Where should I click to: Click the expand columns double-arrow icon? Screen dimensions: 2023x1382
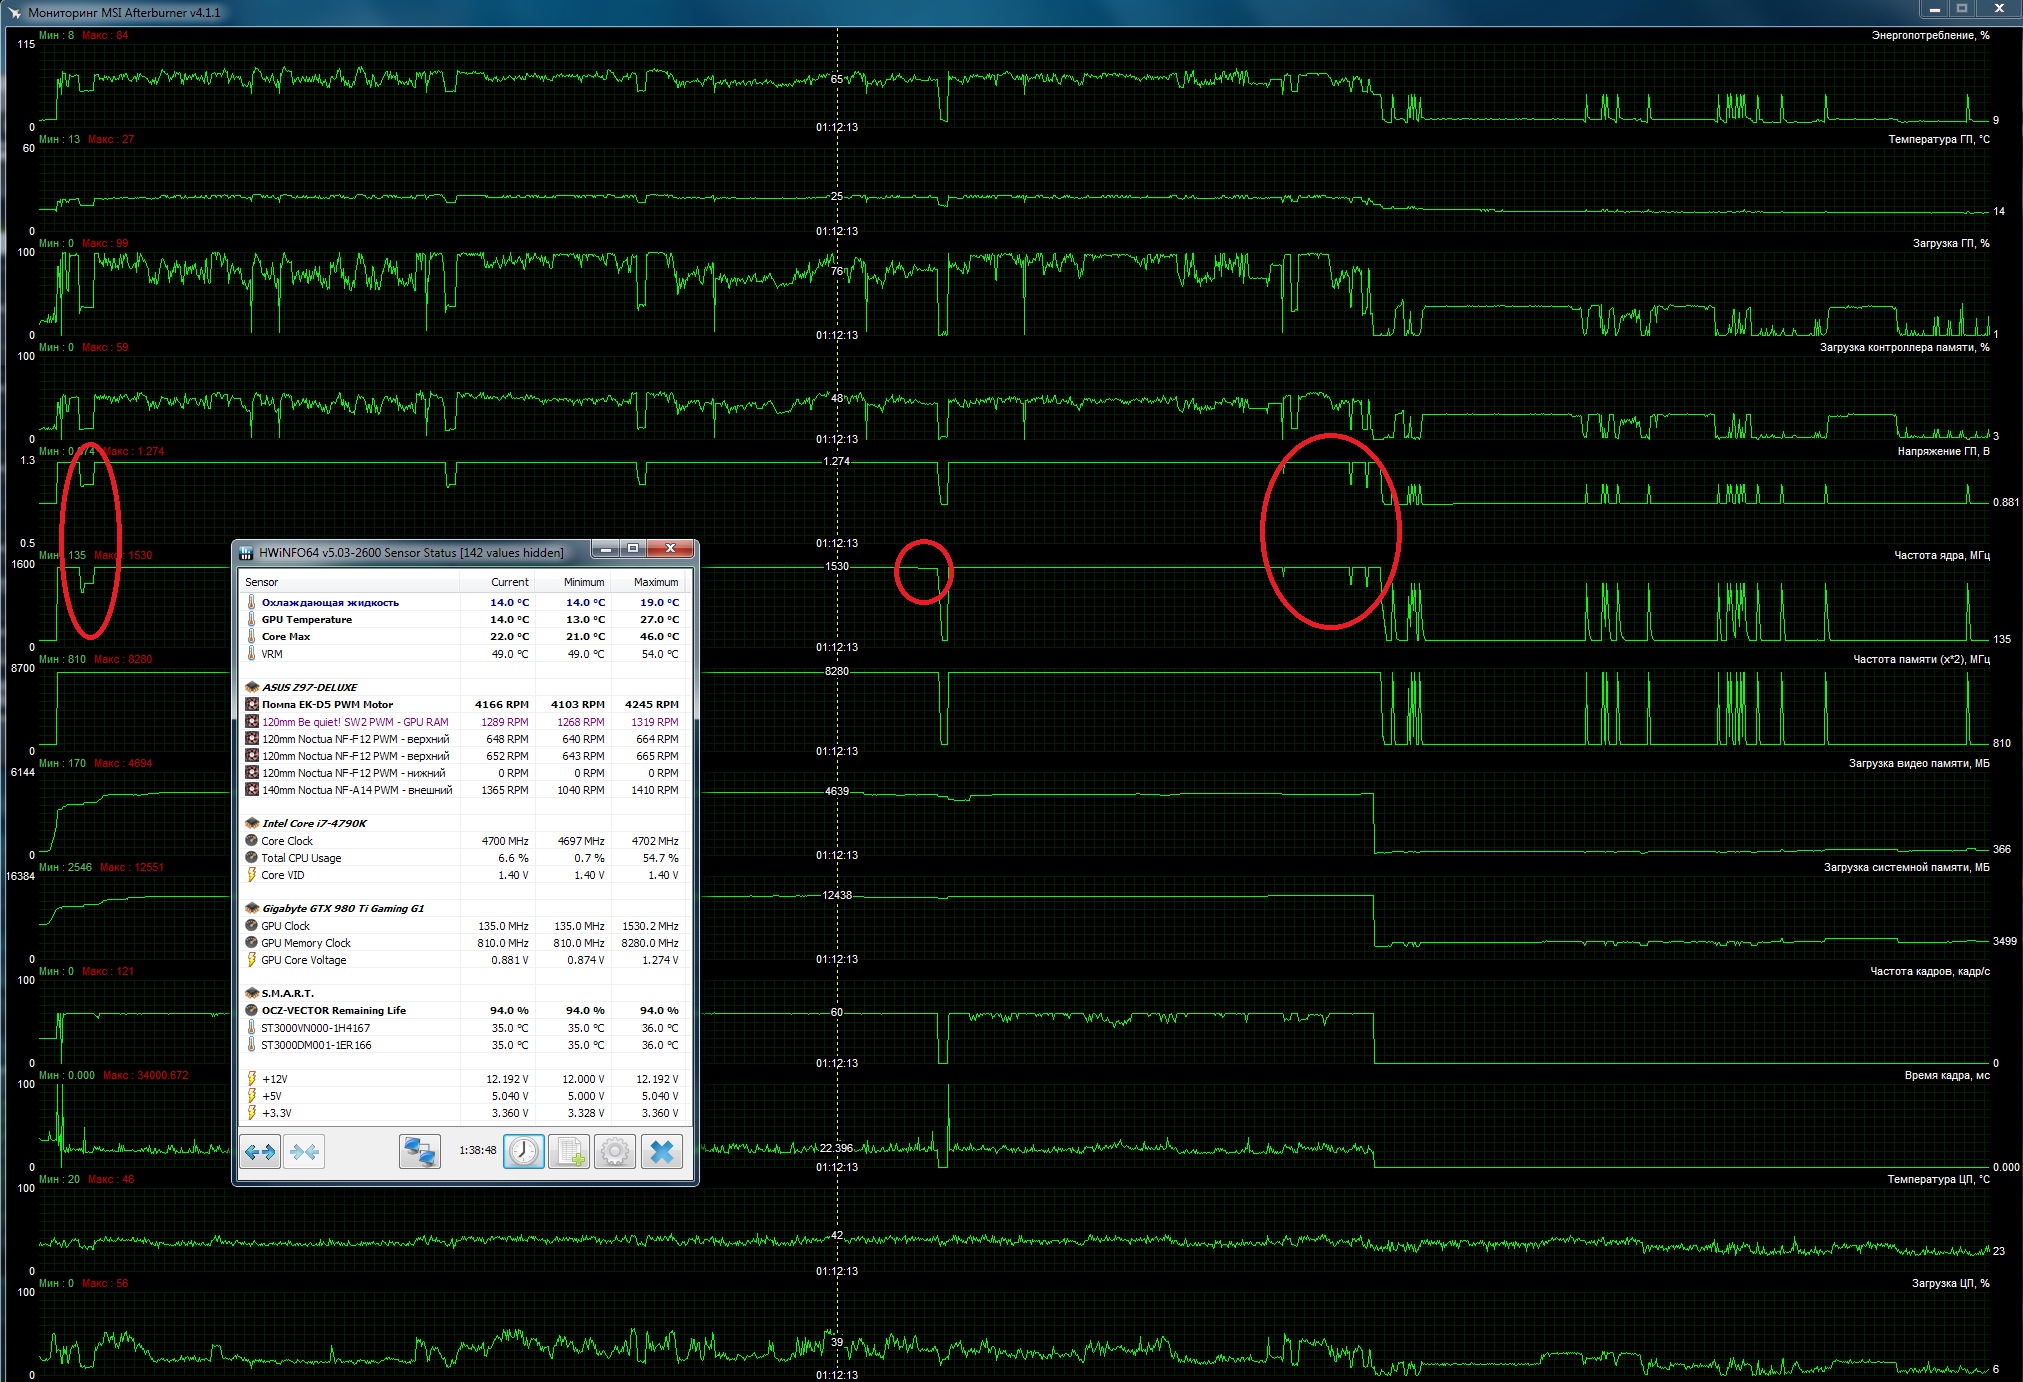click(260, 1152)
